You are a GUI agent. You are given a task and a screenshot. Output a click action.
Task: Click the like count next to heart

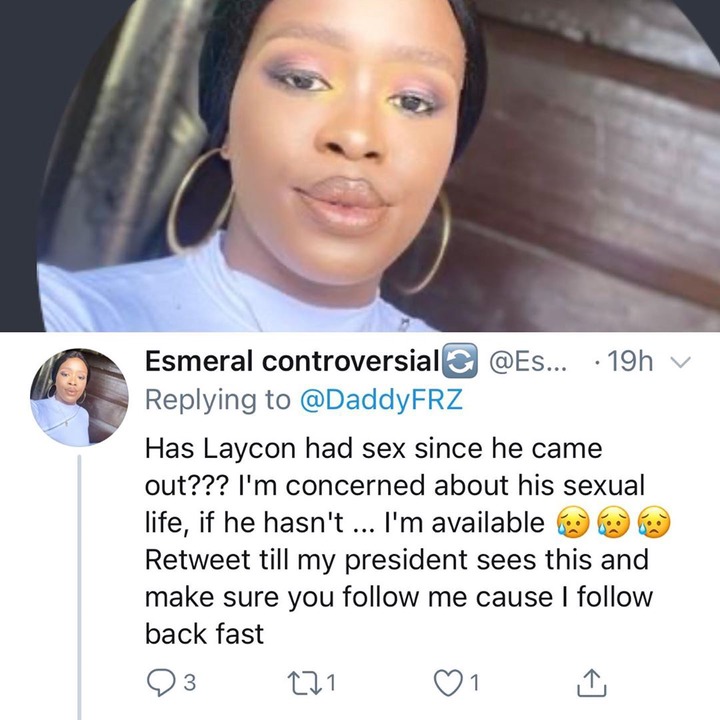tap(475, 683)
